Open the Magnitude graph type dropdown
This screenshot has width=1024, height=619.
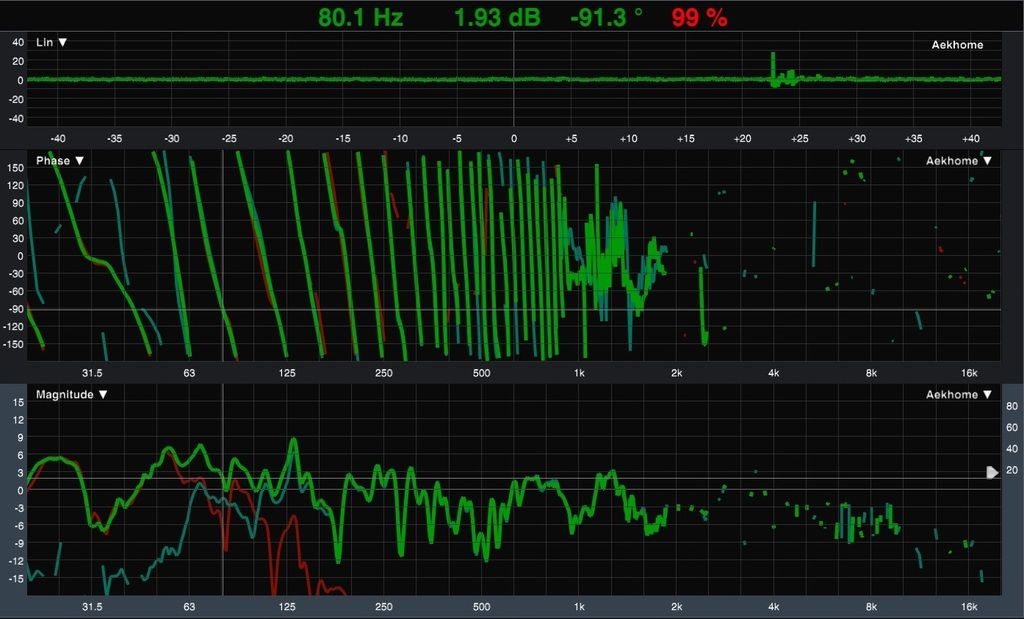point(72,394)
